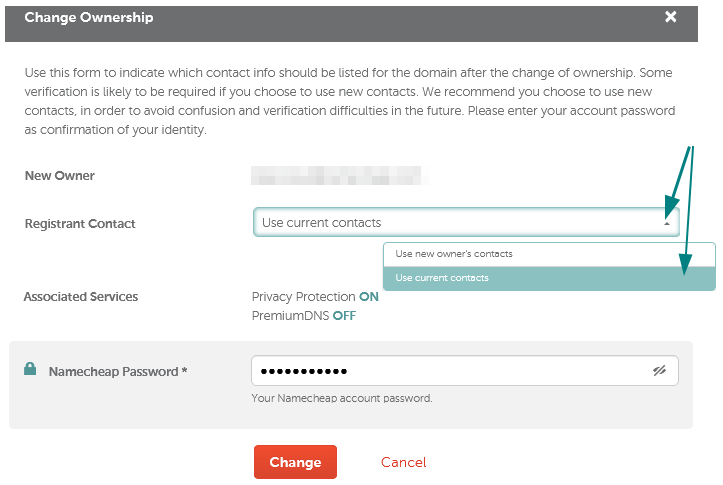Viewport: 723px width, 485px height.
Task: Click the form's instruction paragraph
Action: tap(350, 101)
